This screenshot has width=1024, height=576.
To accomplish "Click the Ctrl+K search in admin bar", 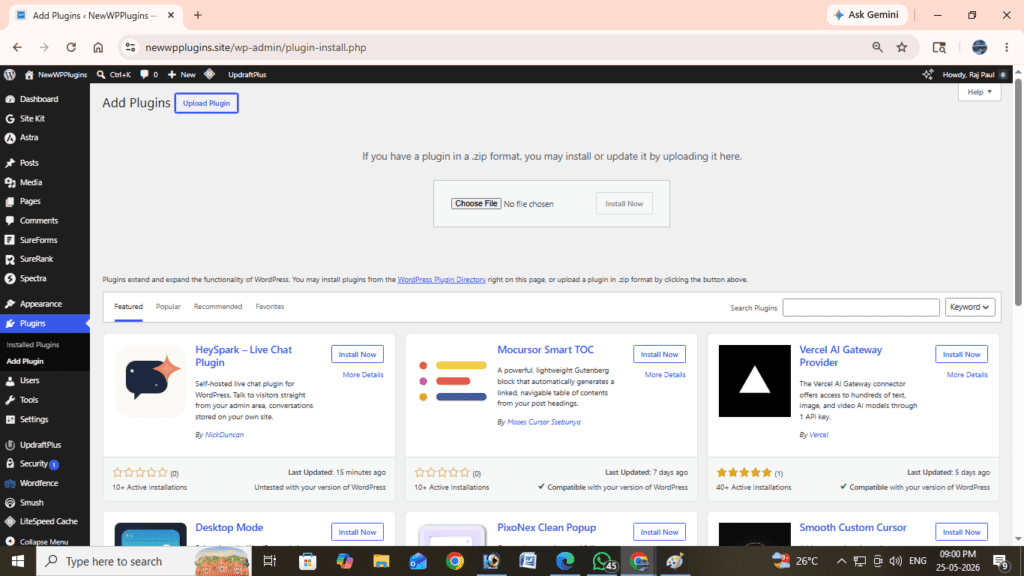I will coord(114,74).
